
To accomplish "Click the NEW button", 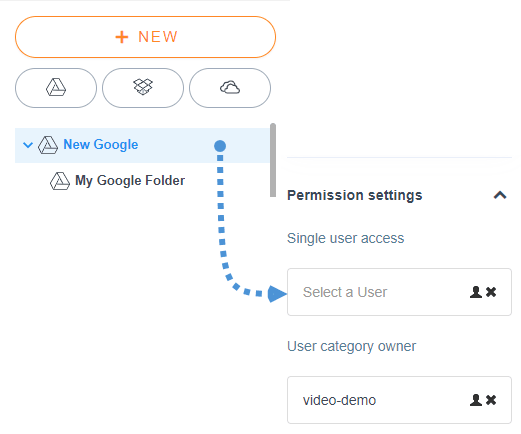I will click(x=145, y=37).
